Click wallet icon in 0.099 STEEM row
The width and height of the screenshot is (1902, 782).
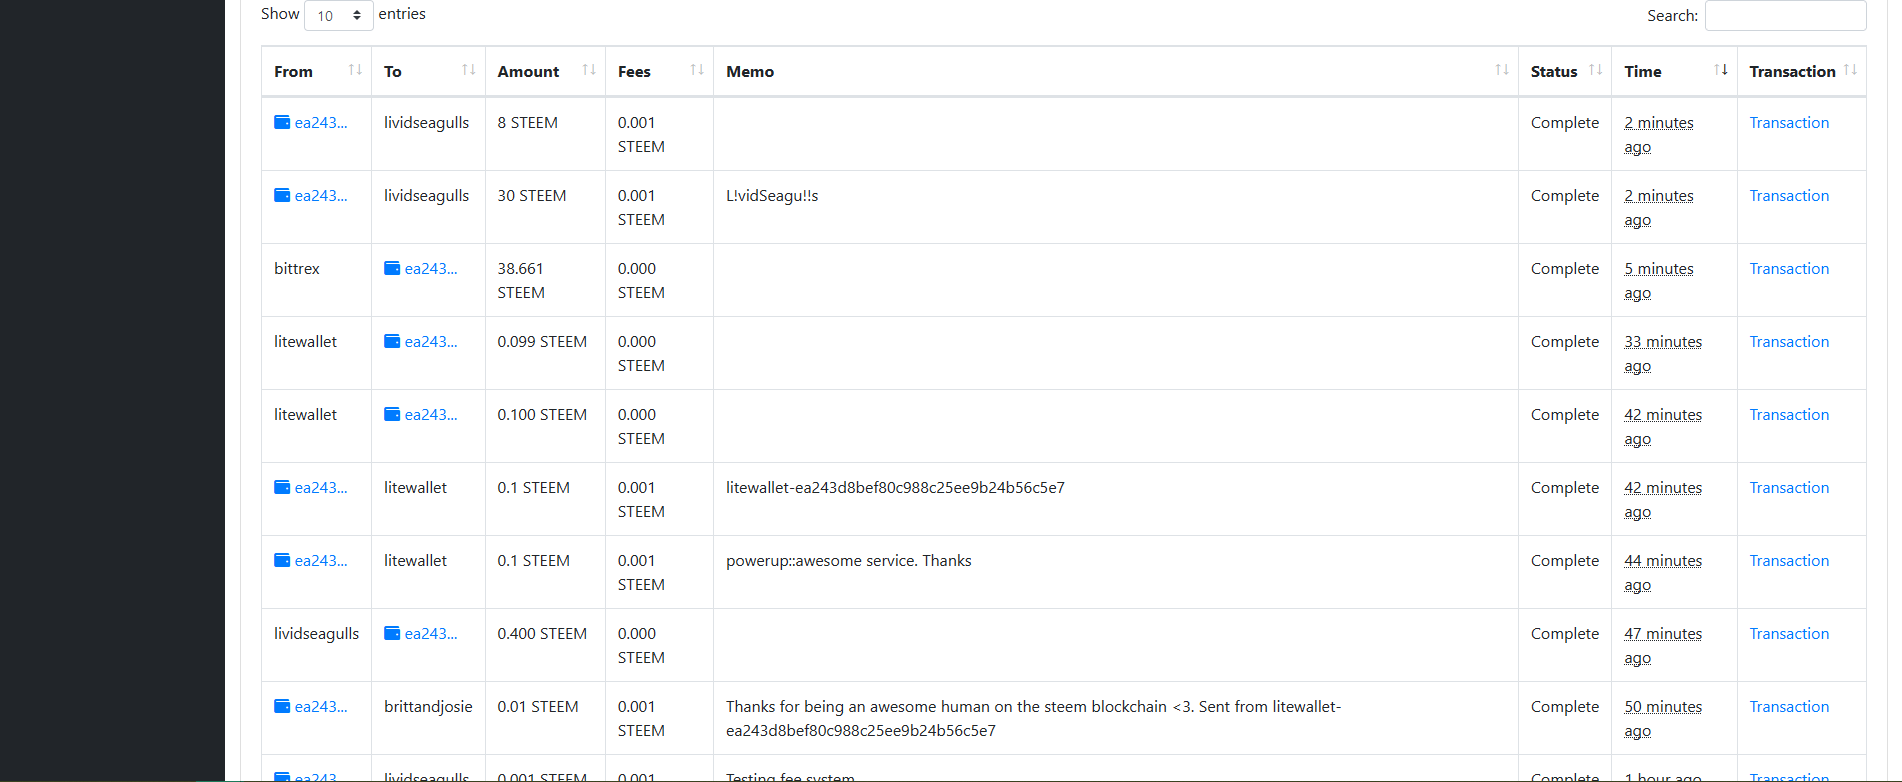[392, 342]
